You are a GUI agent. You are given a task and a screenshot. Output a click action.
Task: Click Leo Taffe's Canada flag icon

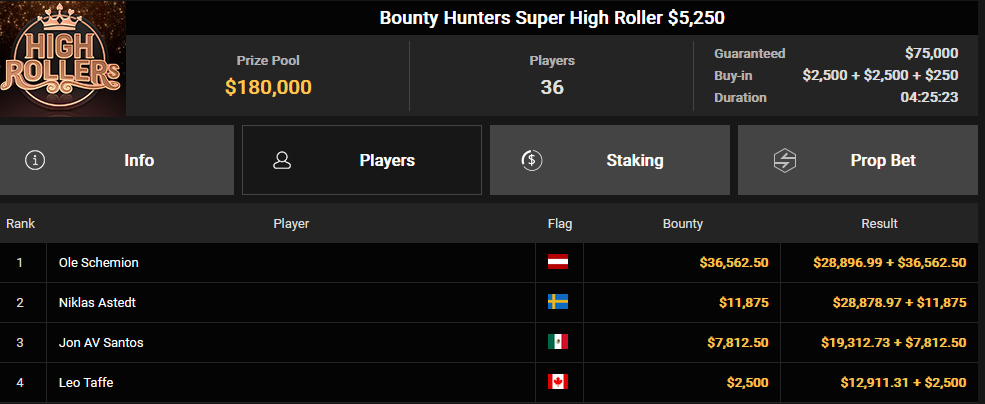(558, 382)
